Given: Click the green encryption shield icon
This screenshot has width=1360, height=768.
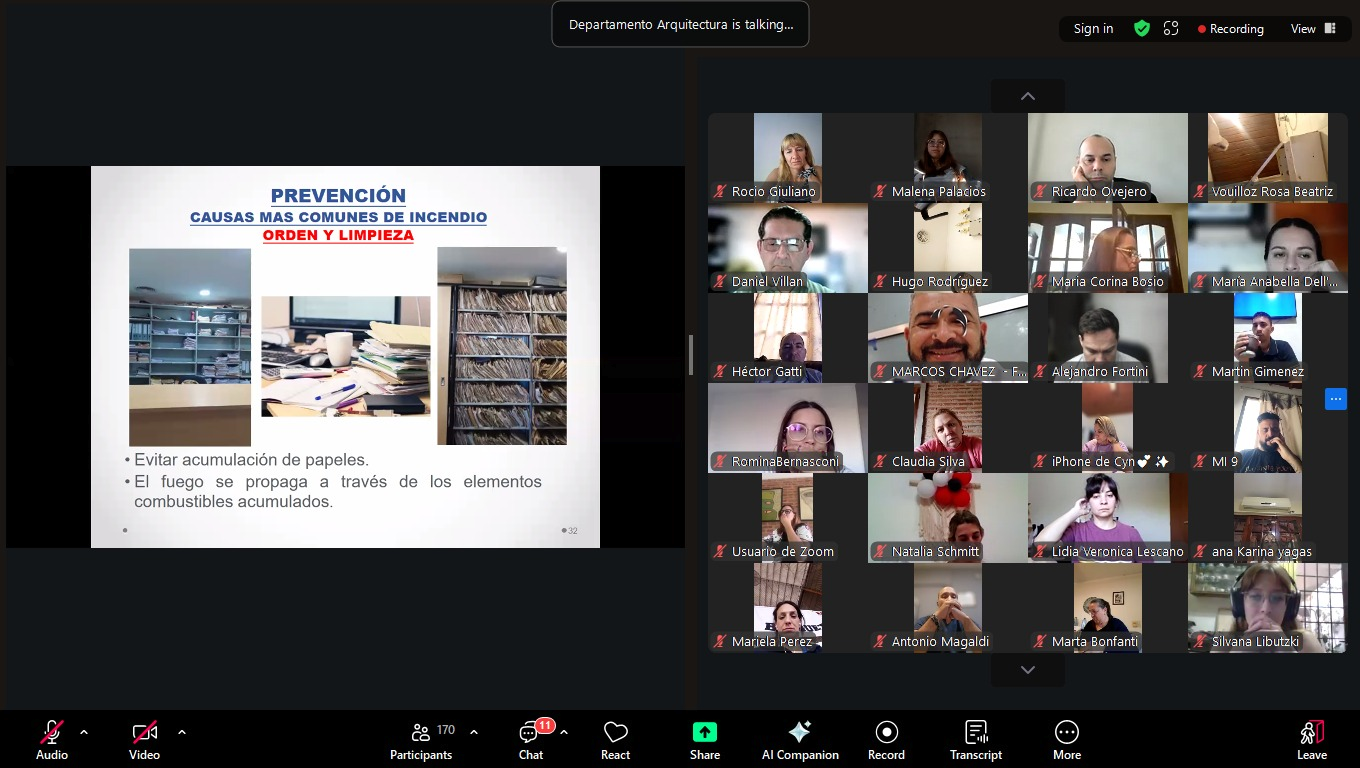Looking at the screenshot, I should click(x=1141, y=29).
